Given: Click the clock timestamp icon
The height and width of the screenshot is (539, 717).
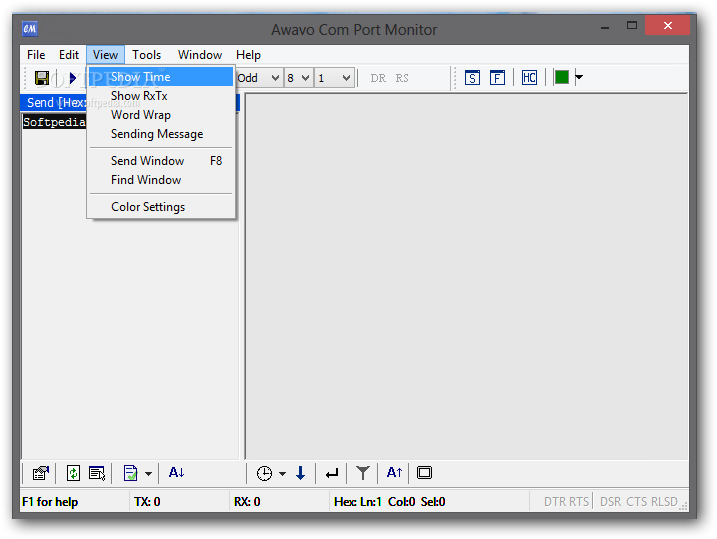Looking at the screenshot, I should click(264, 473).
